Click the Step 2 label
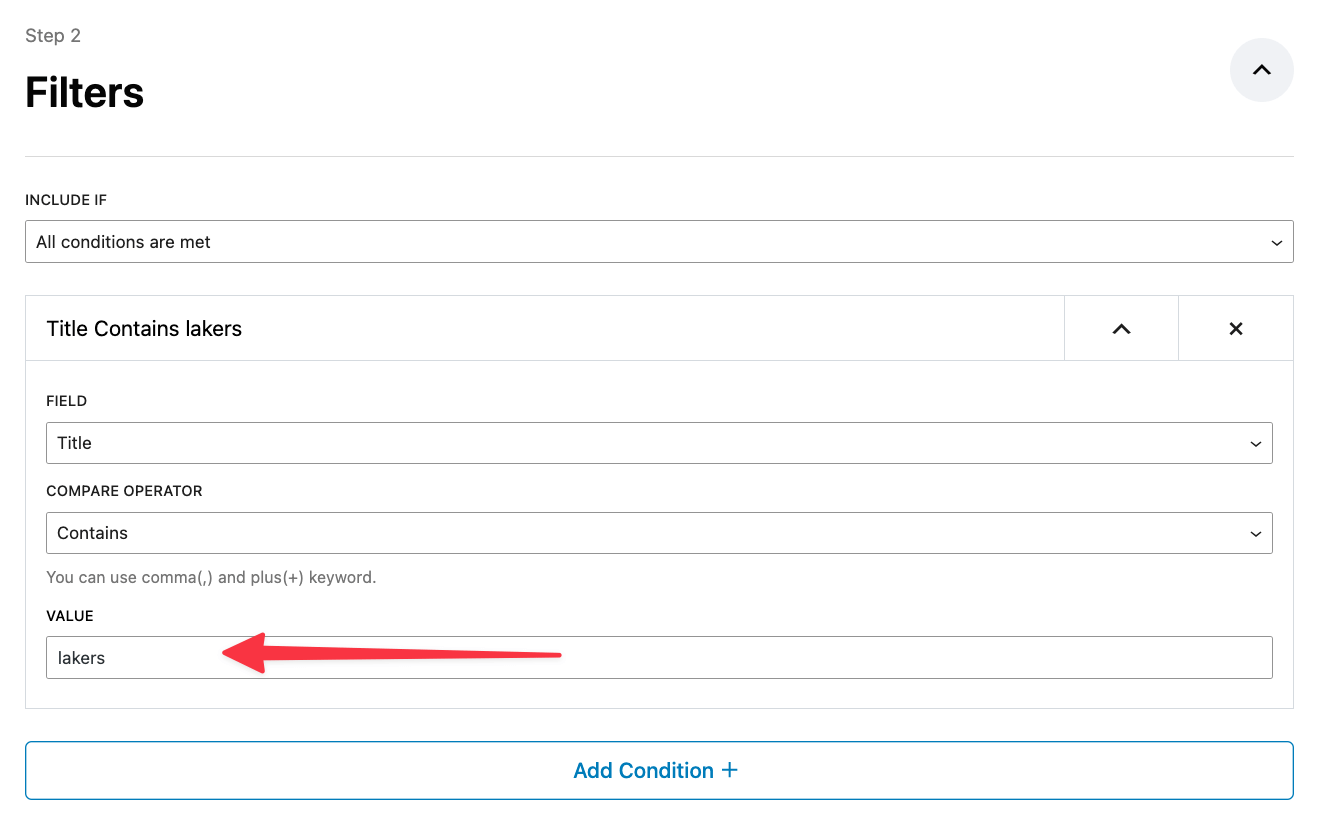Viewport: 1318px width, 827px height. [x=53, y=36]
